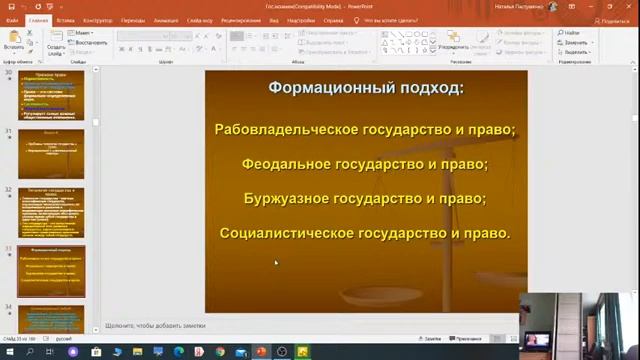Select the Главная ribbon tab
The width and height of the screenshot is (640, 360).
[x=38, y=20]
